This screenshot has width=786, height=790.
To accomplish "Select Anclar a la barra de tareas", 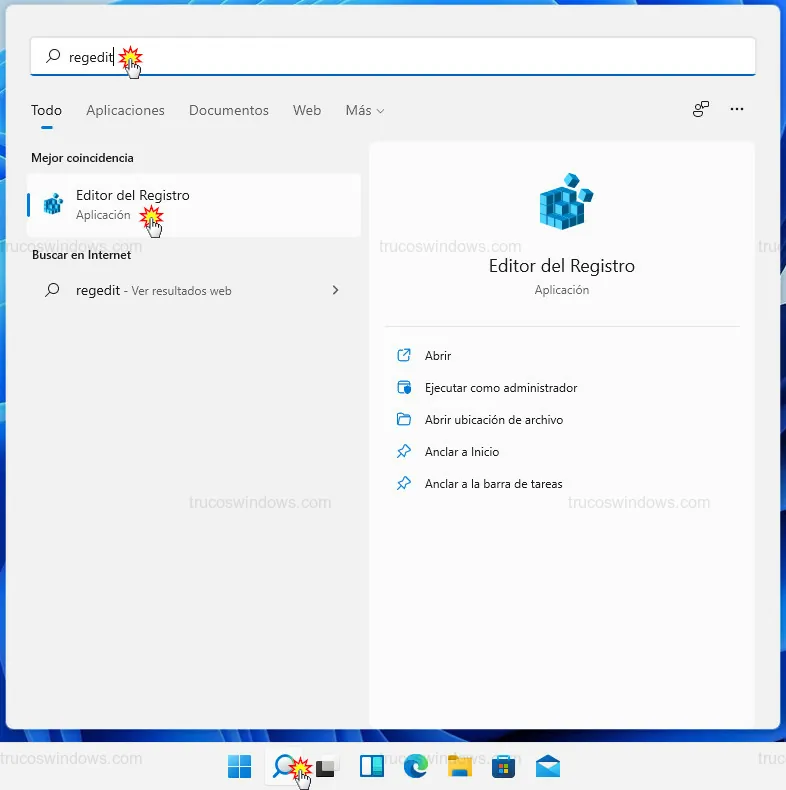I will [493, 483].
